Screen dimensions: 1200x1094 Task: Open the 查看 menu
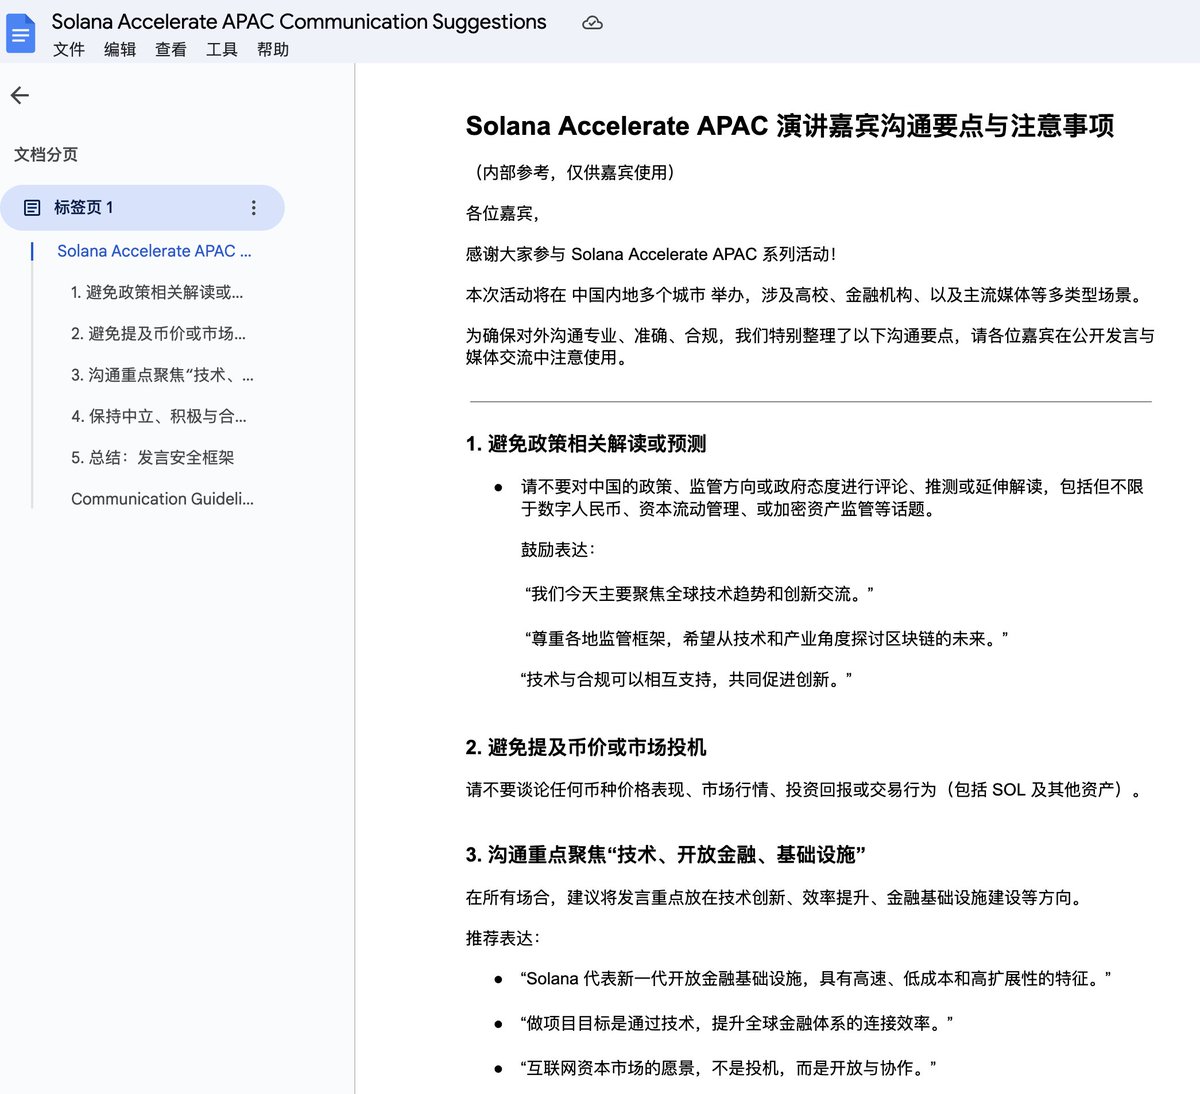click(x=170, y=49)
